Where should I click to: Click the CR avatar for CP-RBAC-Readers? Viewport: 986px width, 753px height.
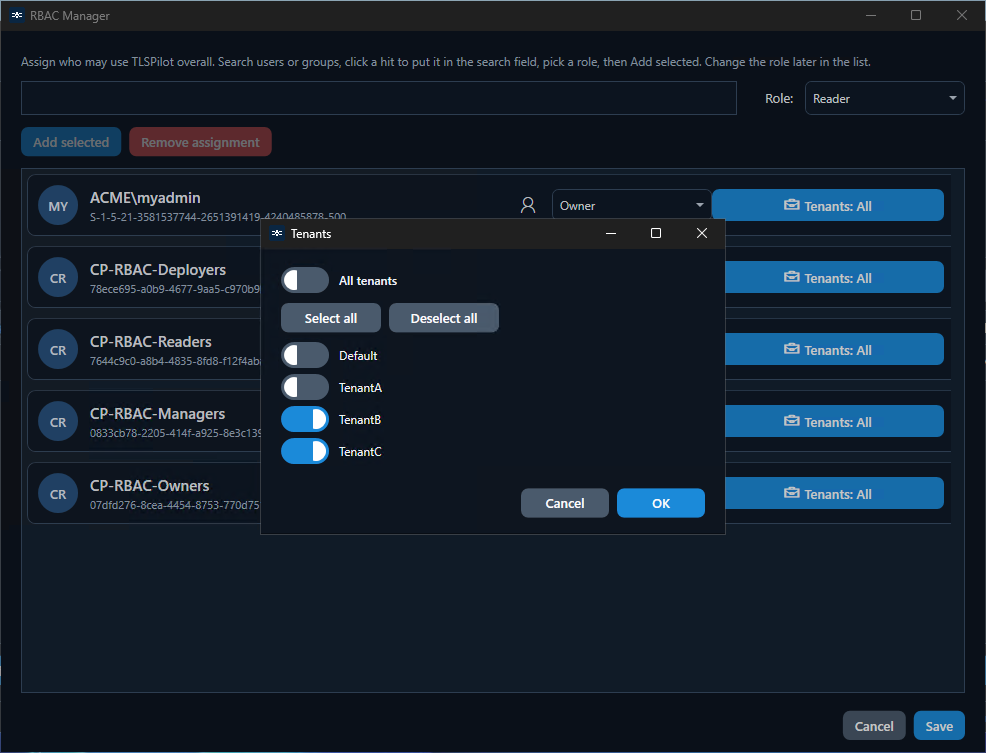point(58,350)
